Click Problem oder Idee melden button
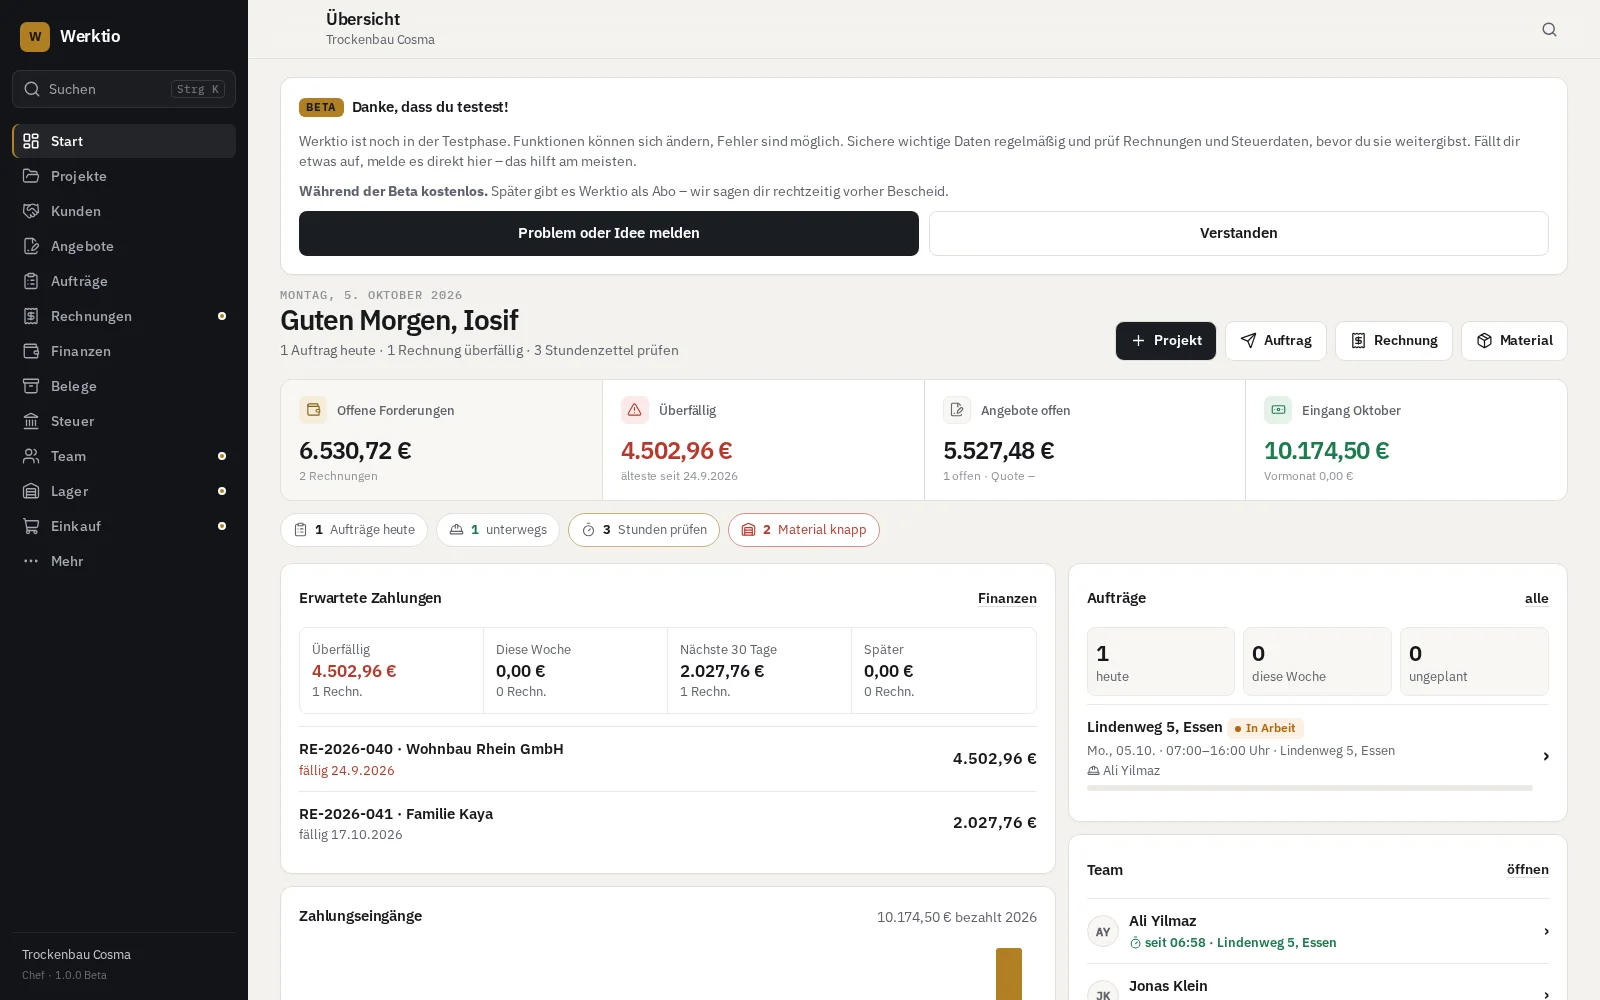Image resolution: width=1600 pixels, height=1000 pixels. pos(609,233)
